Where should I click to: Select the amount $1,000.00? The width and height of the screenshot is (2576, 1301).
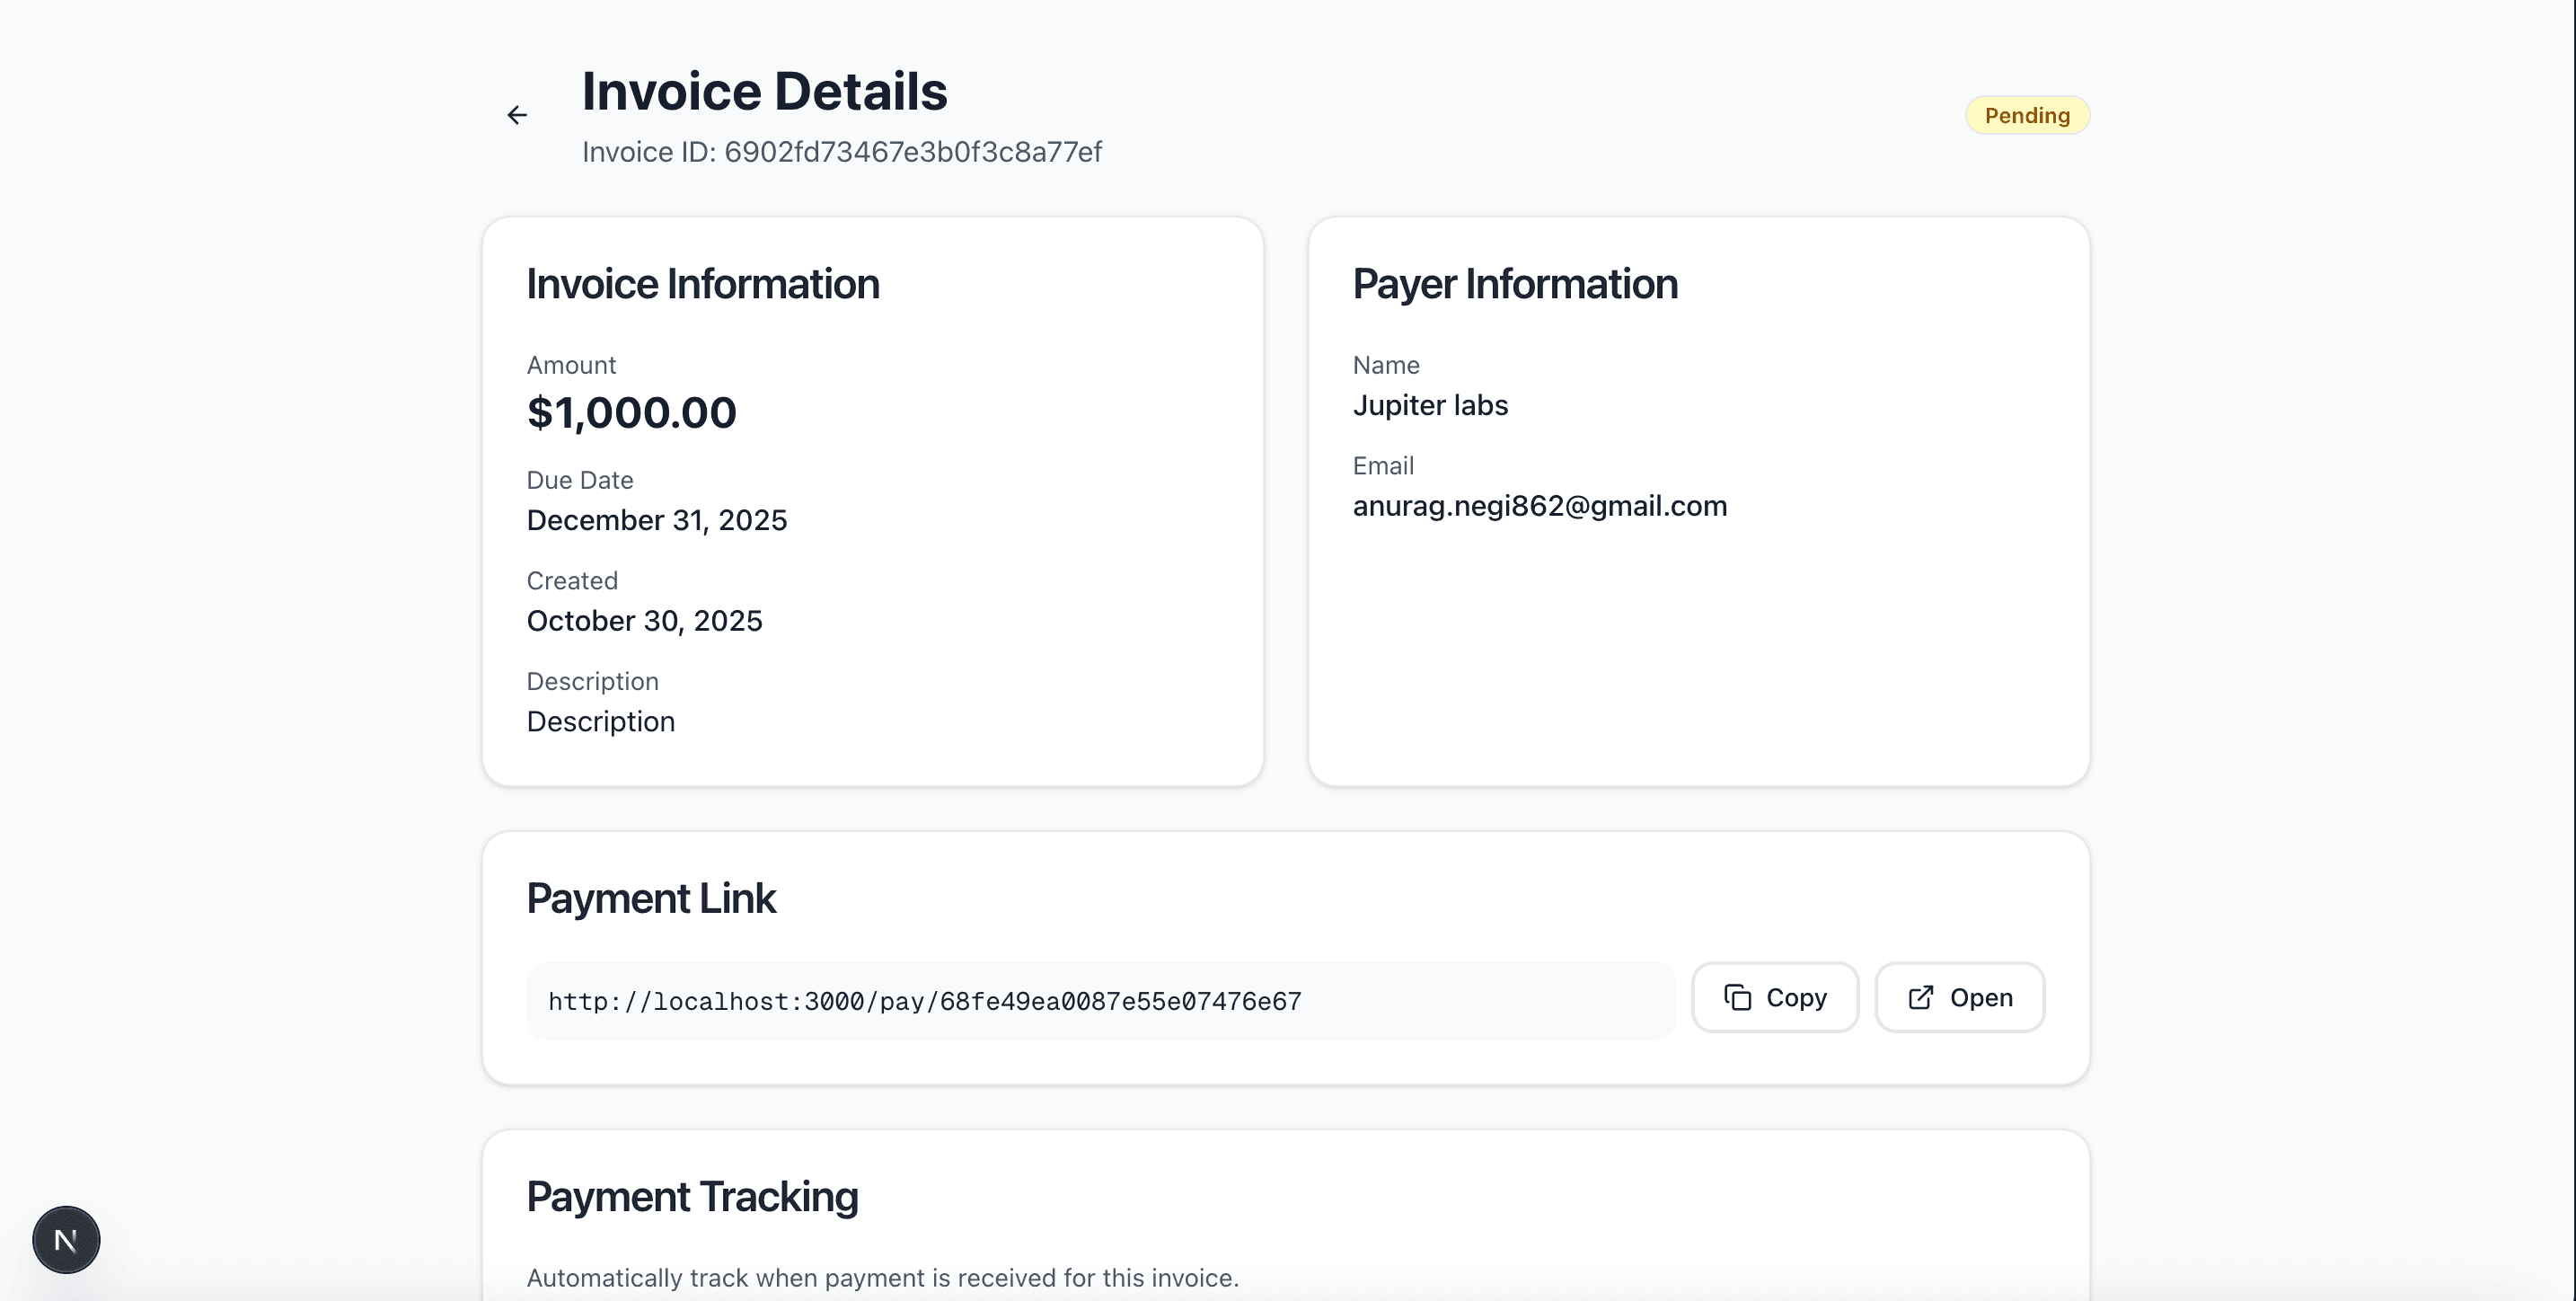point(632,411)
